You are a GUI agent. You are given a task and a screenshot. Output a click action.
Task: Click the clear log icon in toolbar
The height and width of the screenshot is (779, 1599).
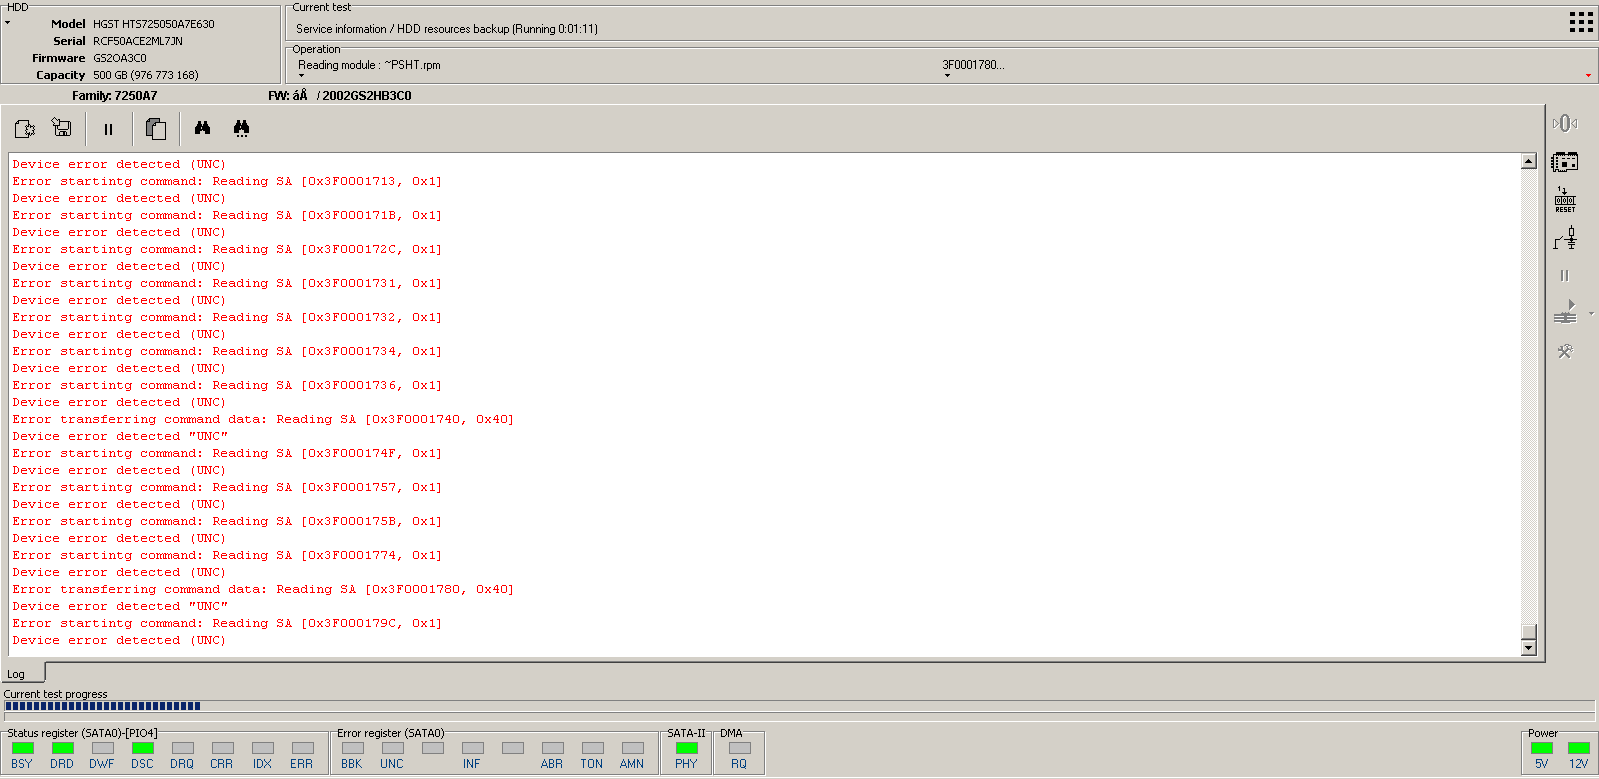[25, 128]
